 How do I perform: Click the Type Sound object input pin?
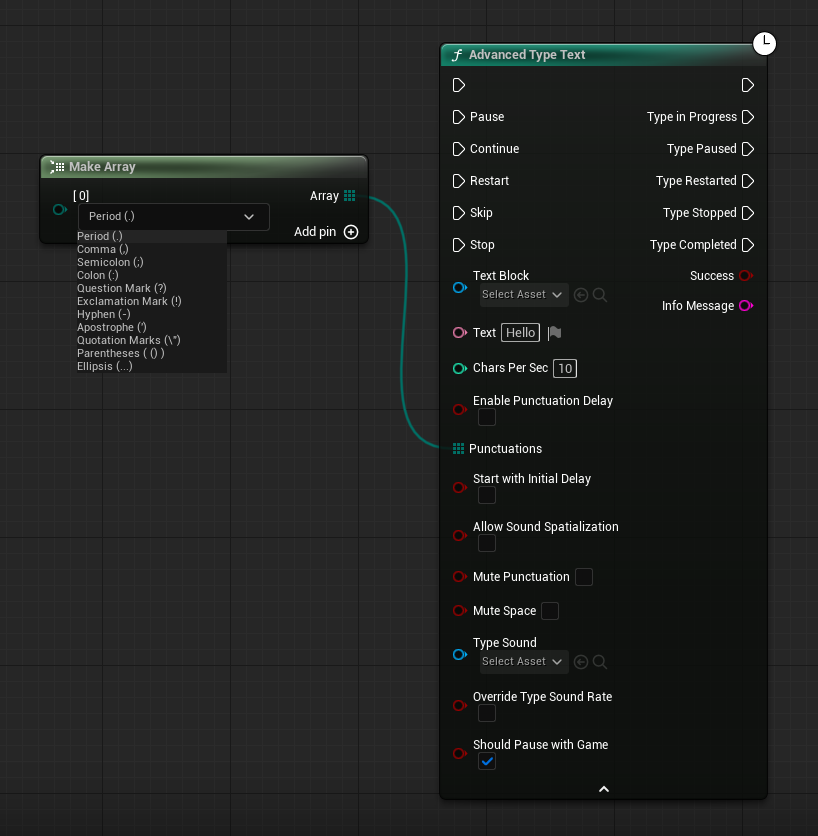coord(460,654)
